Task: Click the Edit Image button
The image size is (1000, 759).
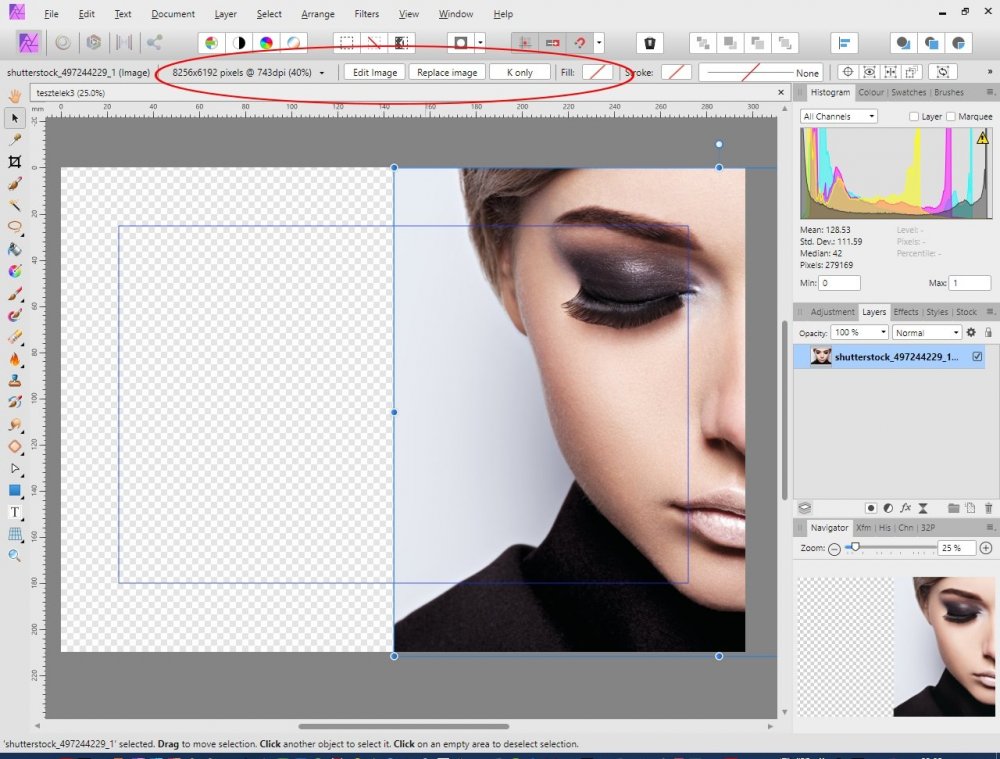Action: coord(375,72)
